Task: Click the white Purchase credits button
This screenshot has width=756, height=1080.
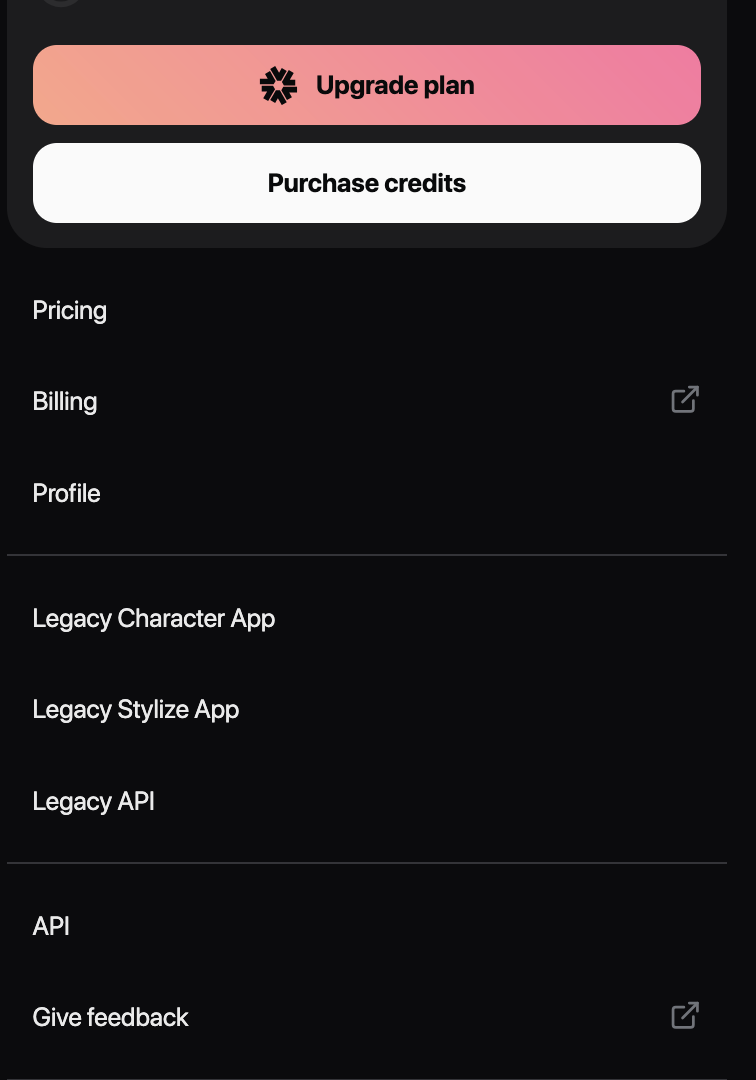Action: 367,183
